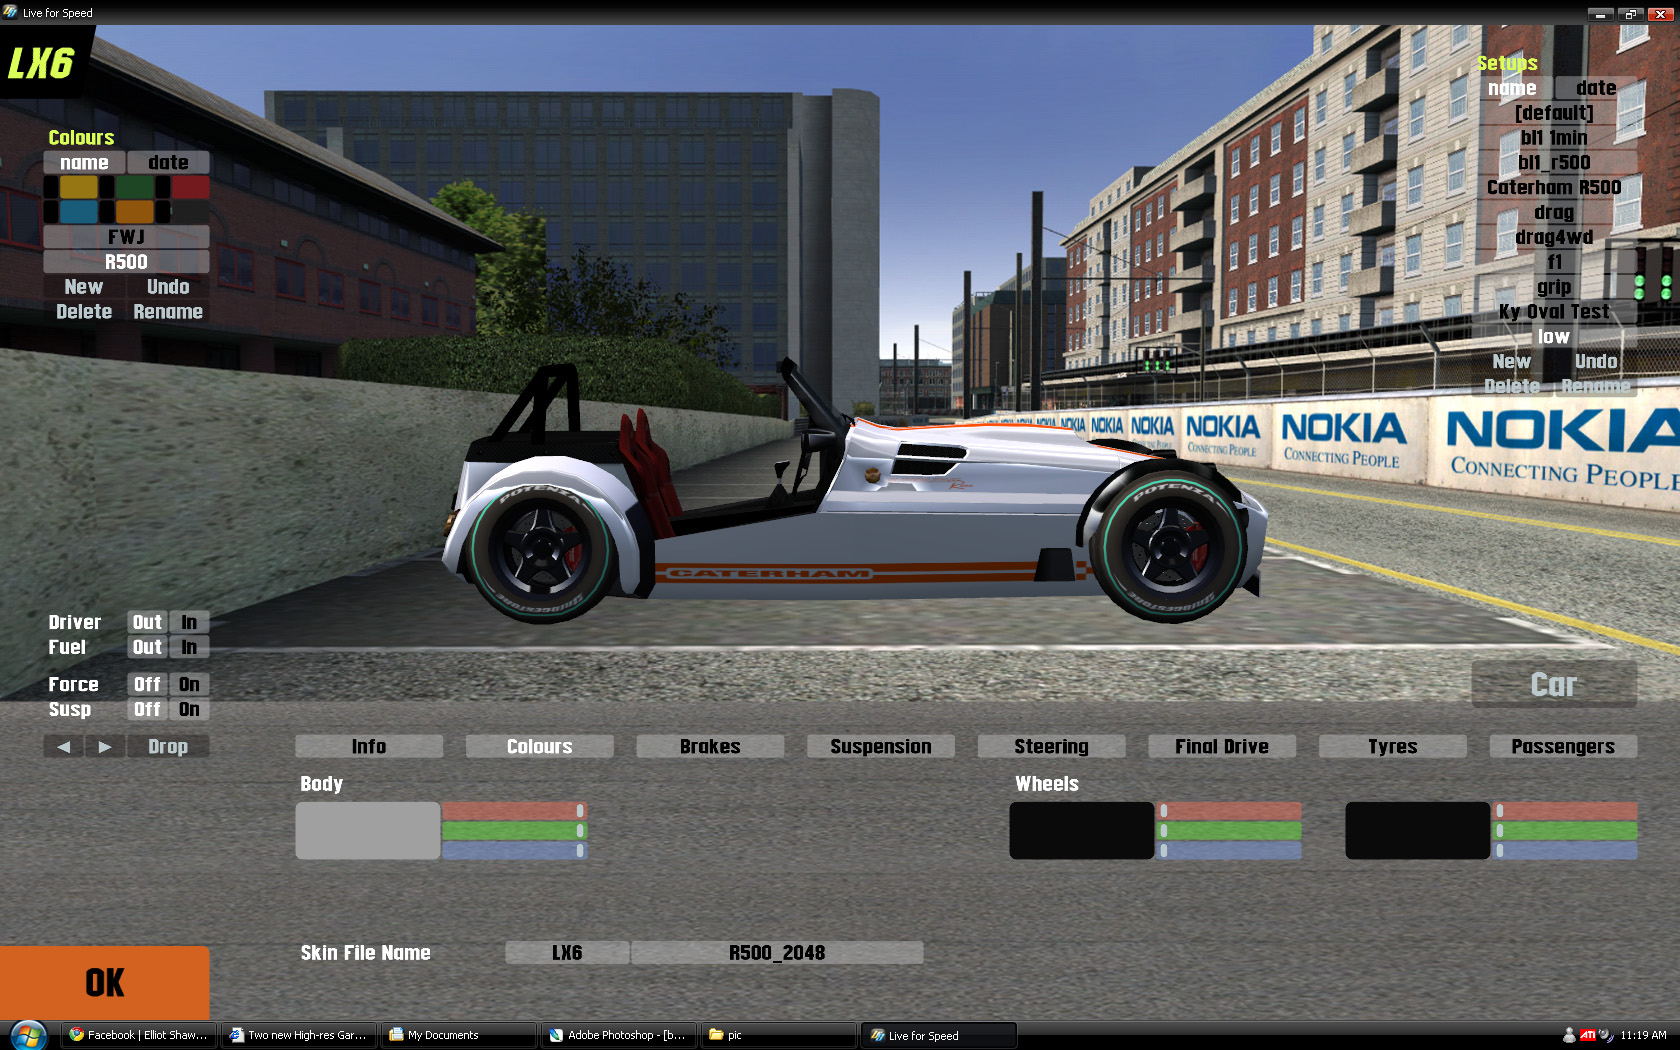The height and width of the screenshot is (1050, 1680).
Task: Switch to the Tyres tab
Action: pos(1393,746)
